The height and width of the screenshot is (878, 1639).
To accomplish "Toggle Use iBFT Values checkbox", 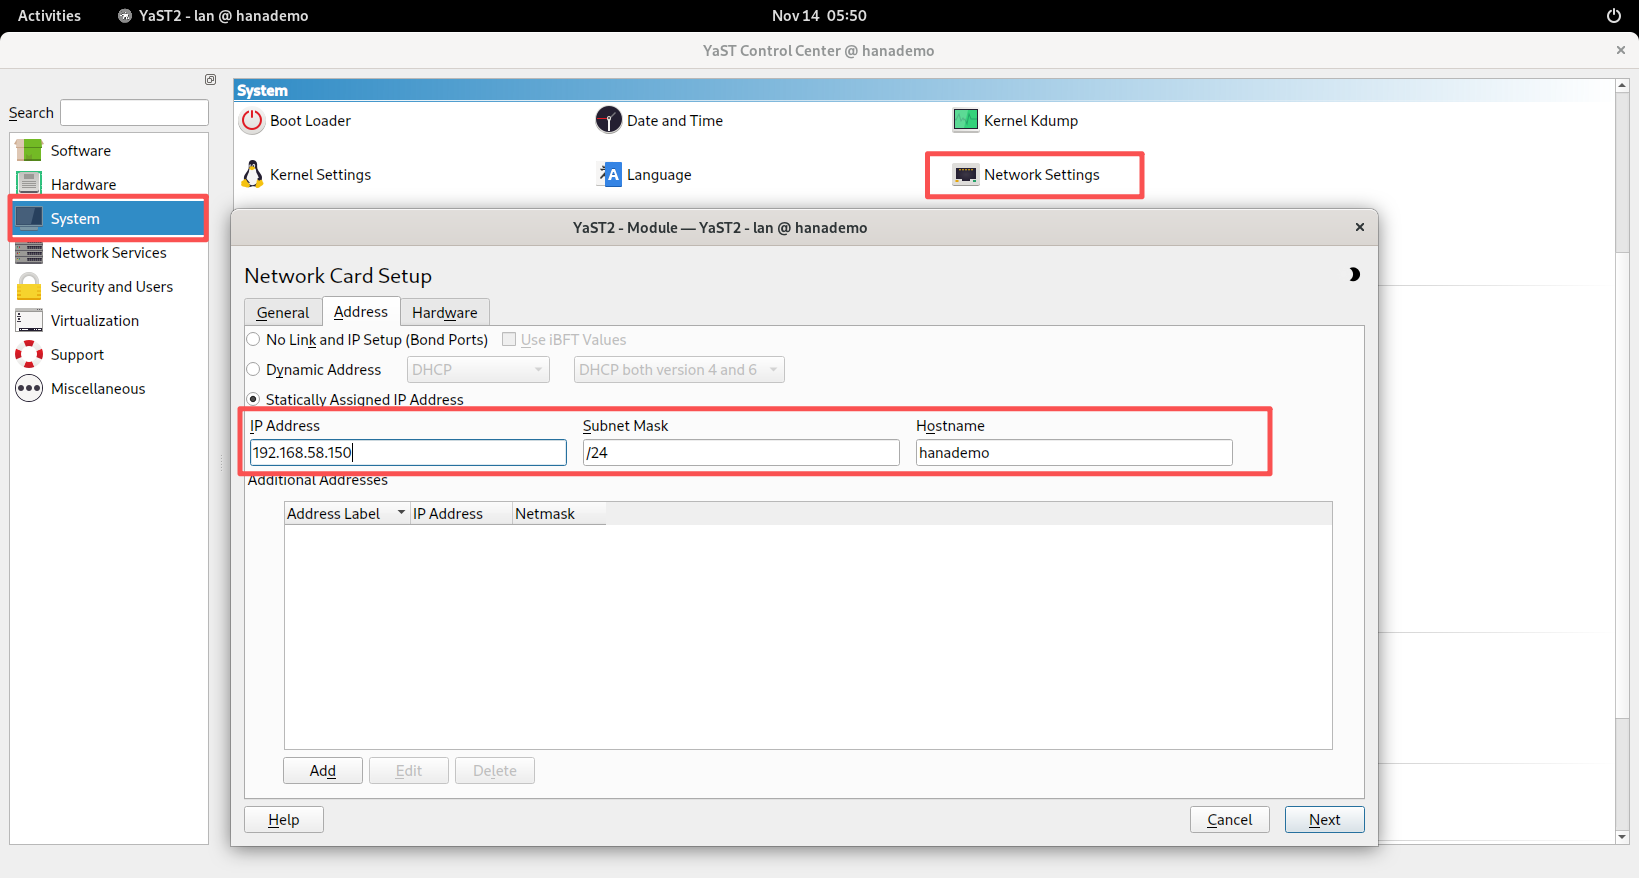I will tap(509, 340).
